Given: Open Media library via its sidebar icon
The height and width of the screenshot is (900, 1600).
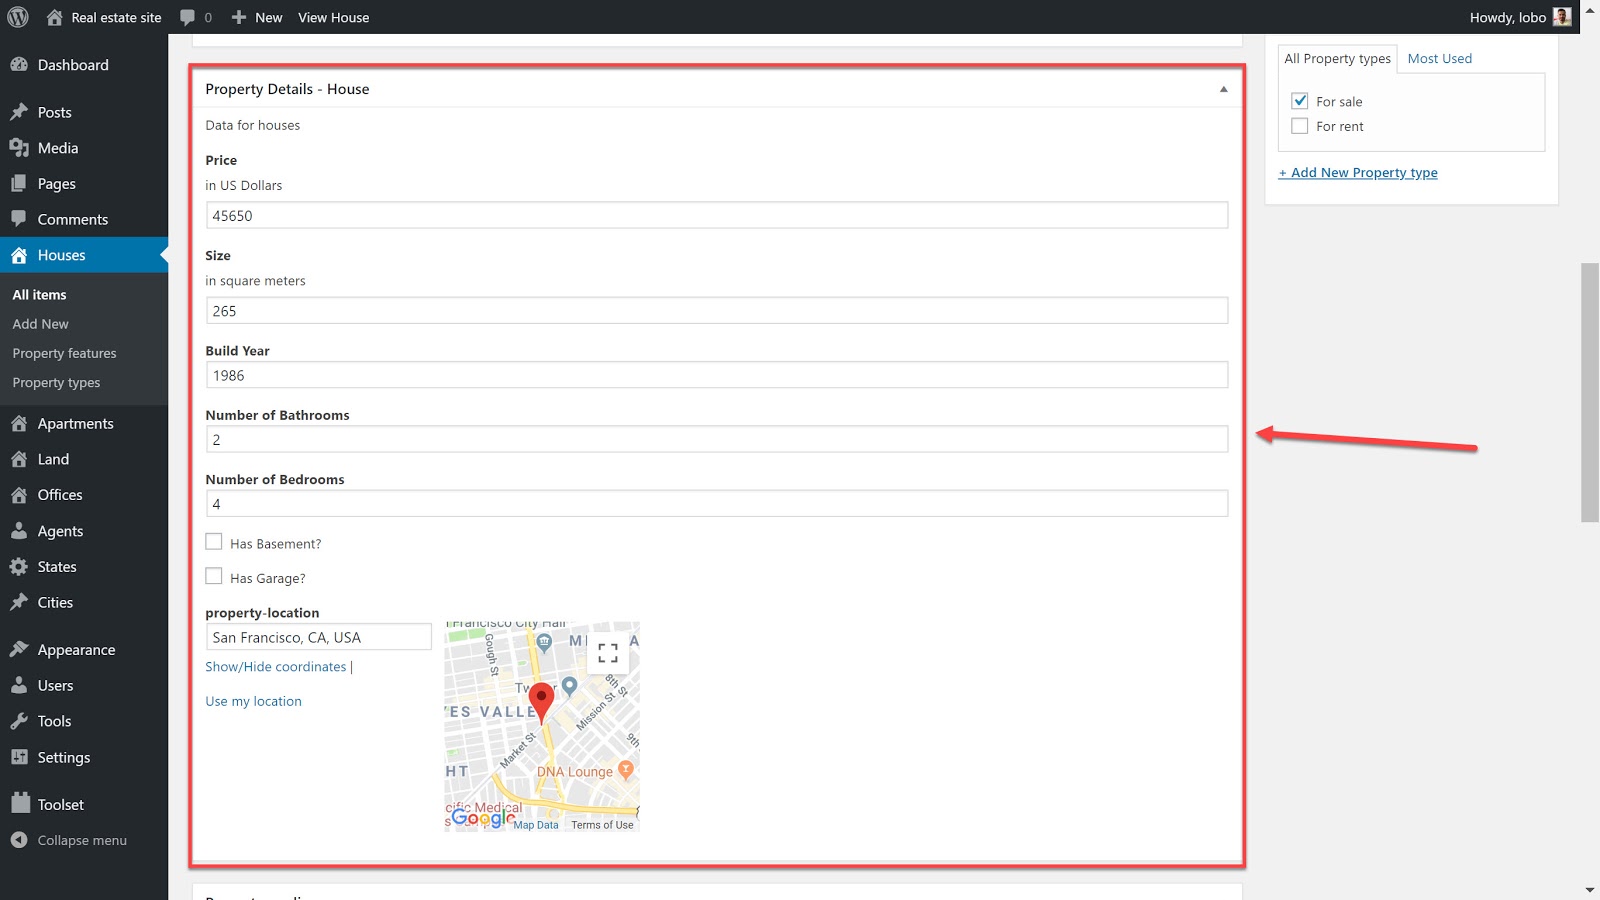Looking at the screenshot, I should click(x=19, y=148).
